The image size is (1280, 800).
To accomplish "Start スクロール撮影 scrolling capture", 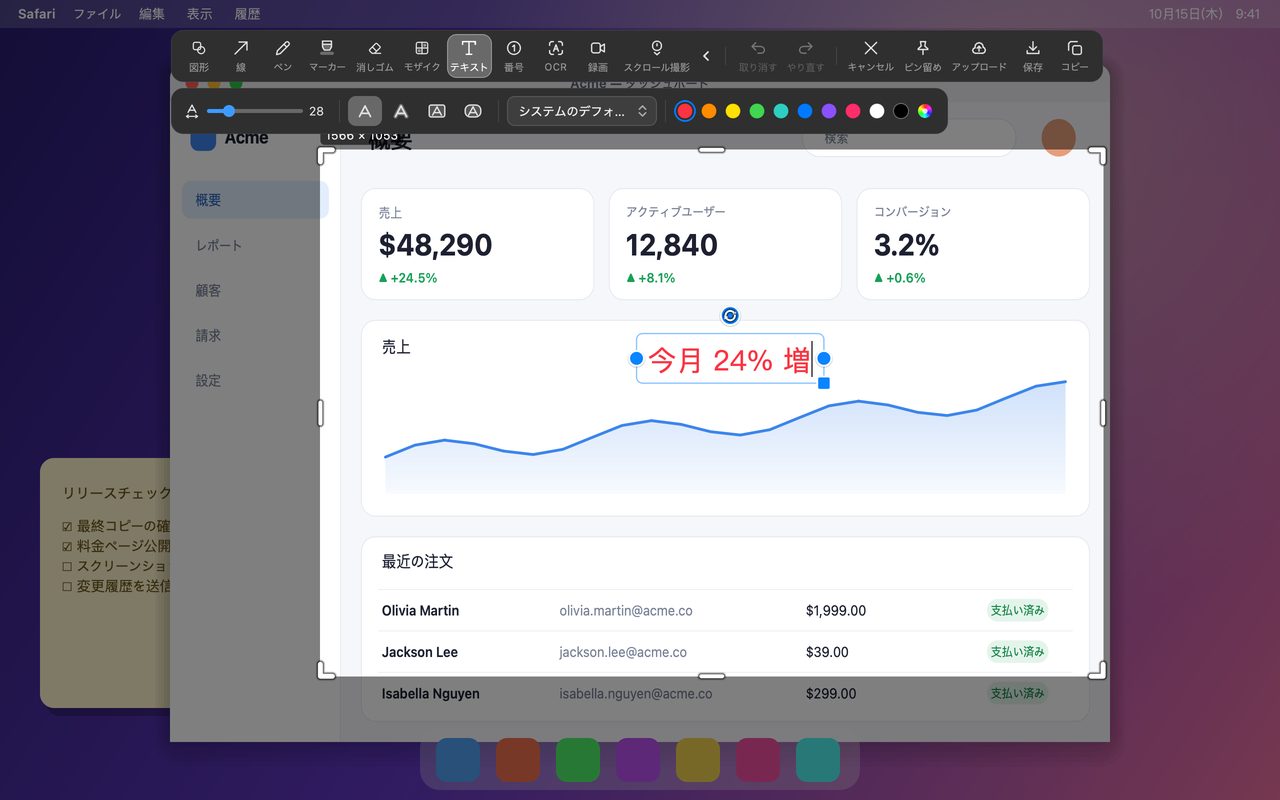I will tap(657, 56).
